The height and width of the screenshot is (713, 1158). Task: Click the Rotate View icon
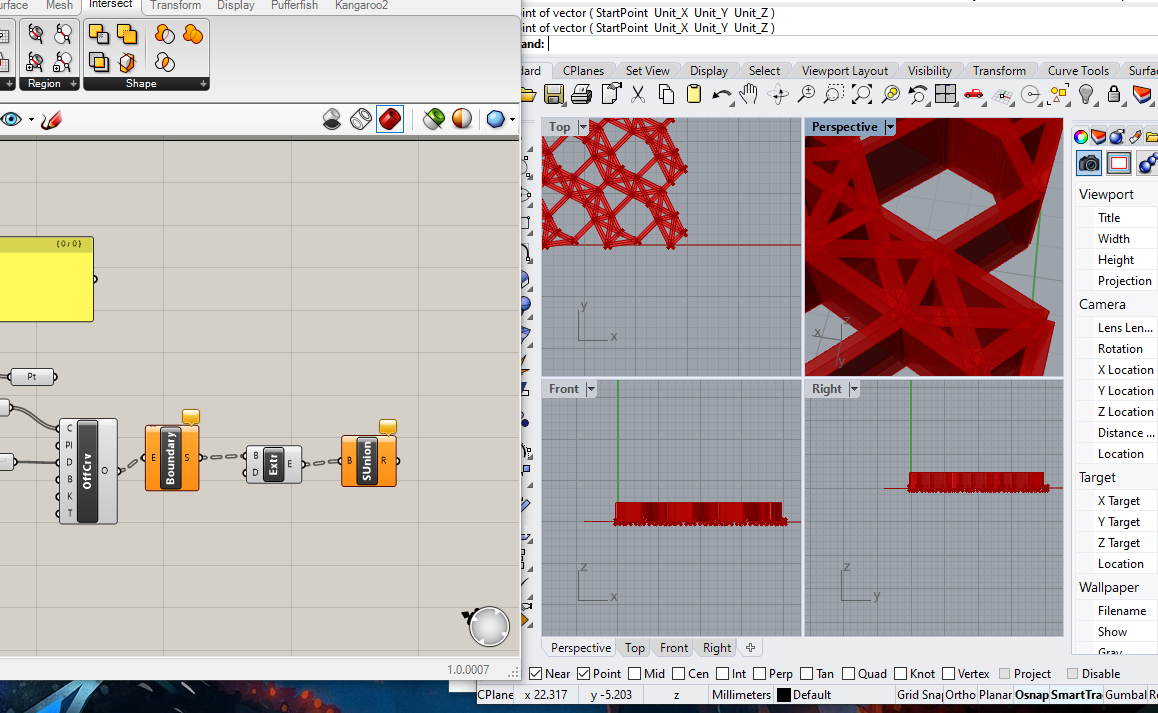coord(778,95)
